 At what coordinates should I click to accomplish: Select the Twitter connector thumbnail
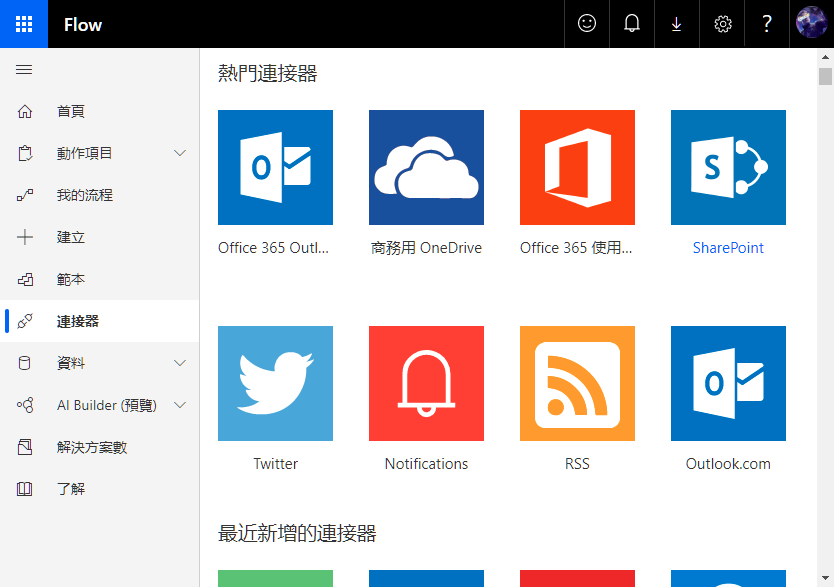[x=275, y=383]
